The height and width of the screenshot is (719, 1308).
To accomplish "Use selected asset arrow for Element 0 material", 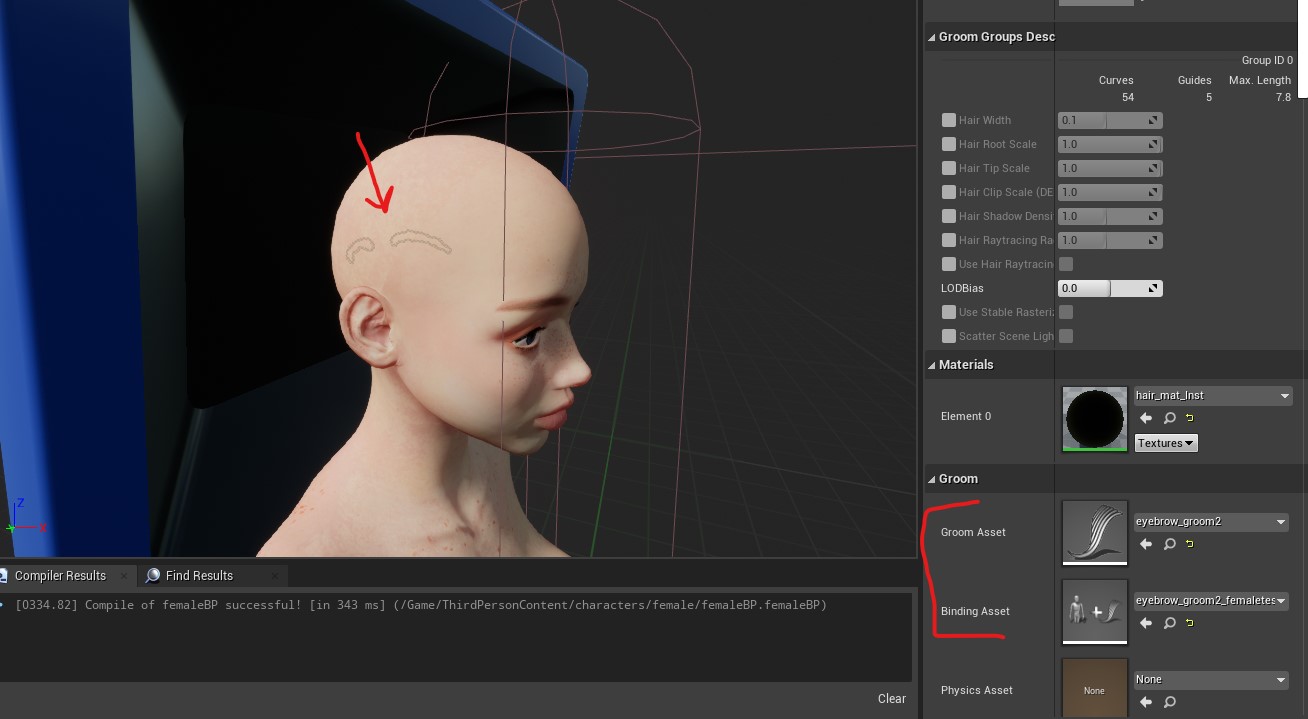I will [1146, 418].
